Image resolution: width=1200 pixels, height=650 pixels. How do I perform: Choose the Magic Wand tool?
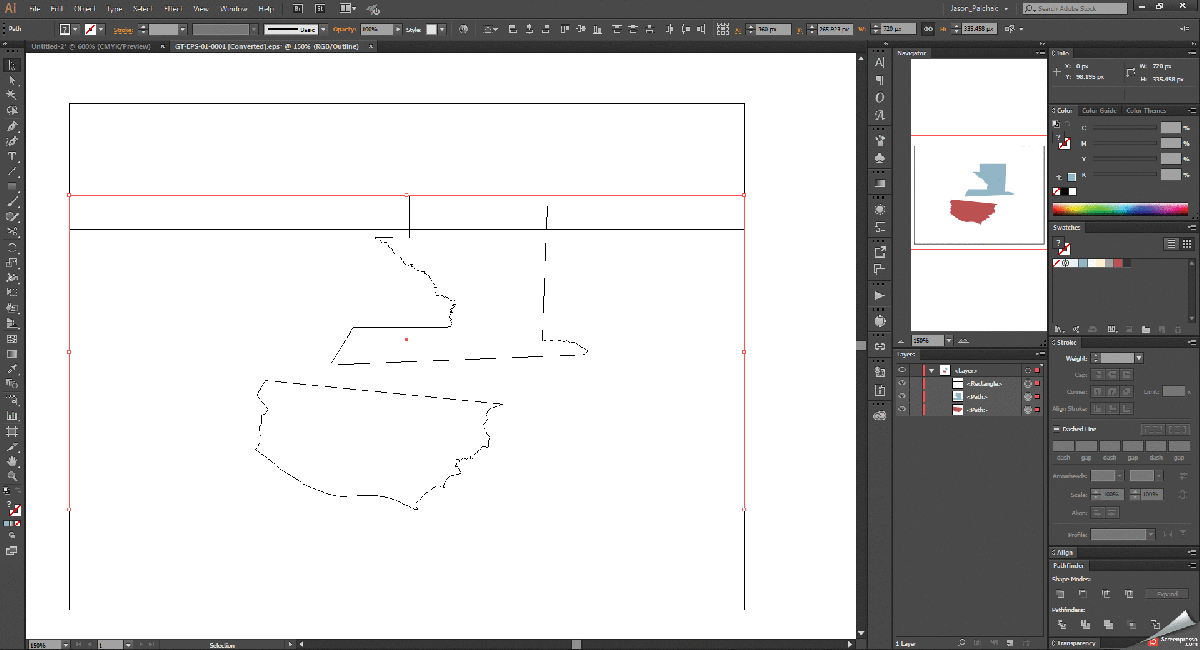point(12,95)
